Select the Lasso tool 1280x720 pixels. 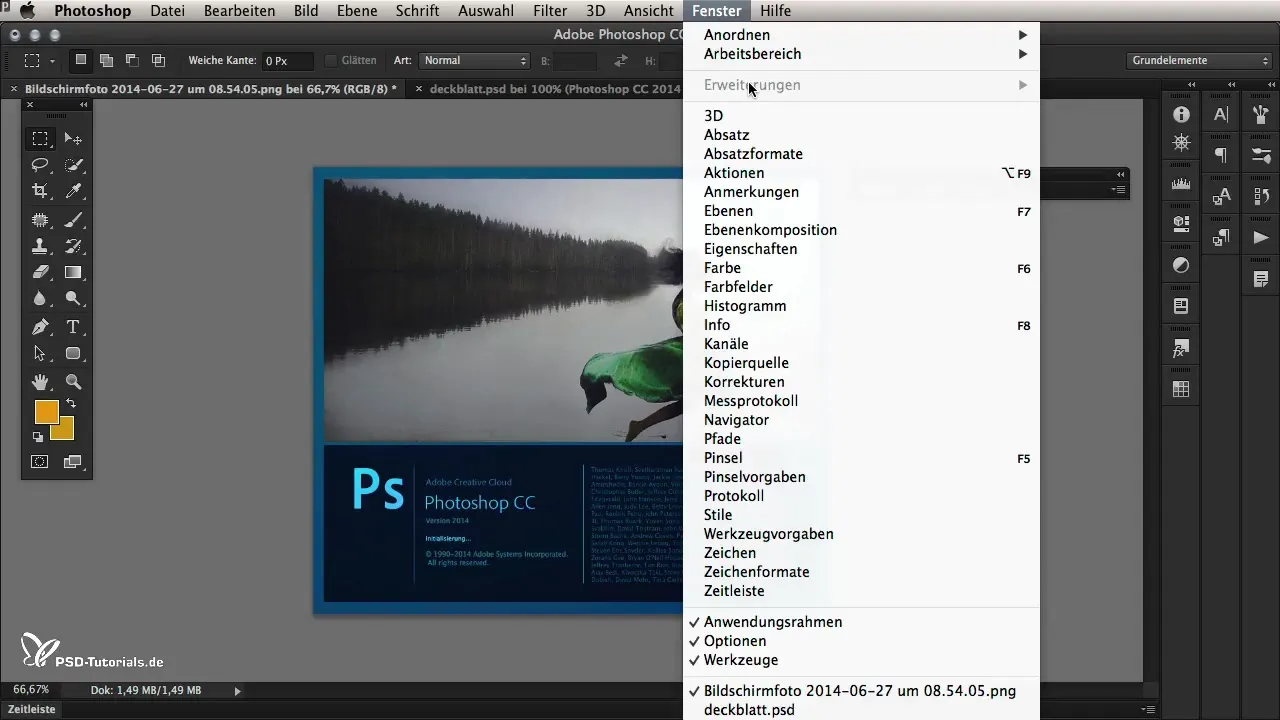[x=40, y=165]
